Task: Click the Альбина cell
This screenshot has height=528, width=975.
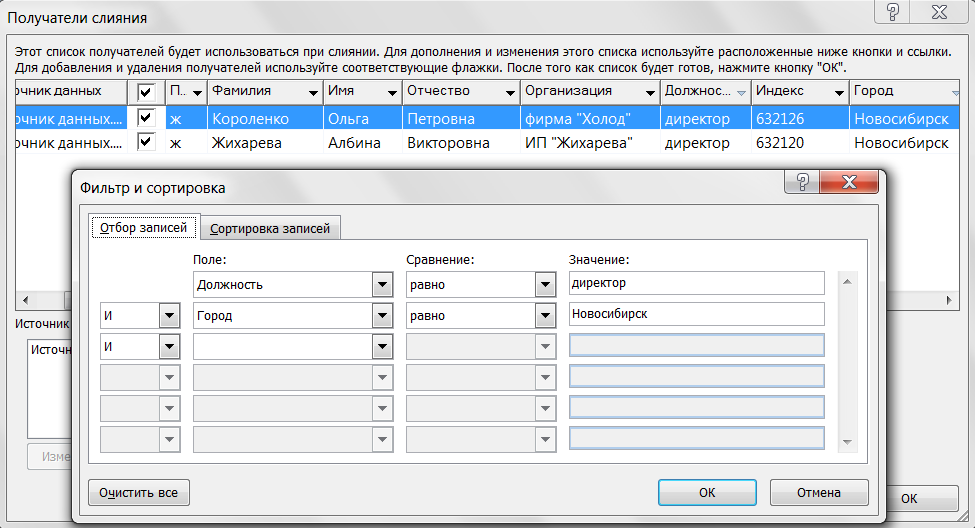Action: pos(363,142)
